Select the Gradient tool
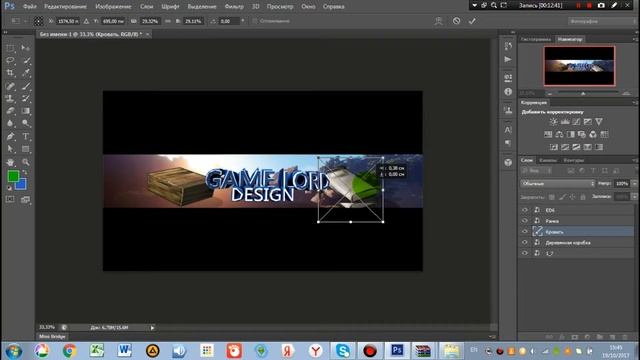Screen dimensions: 640x360 point(26,111)
